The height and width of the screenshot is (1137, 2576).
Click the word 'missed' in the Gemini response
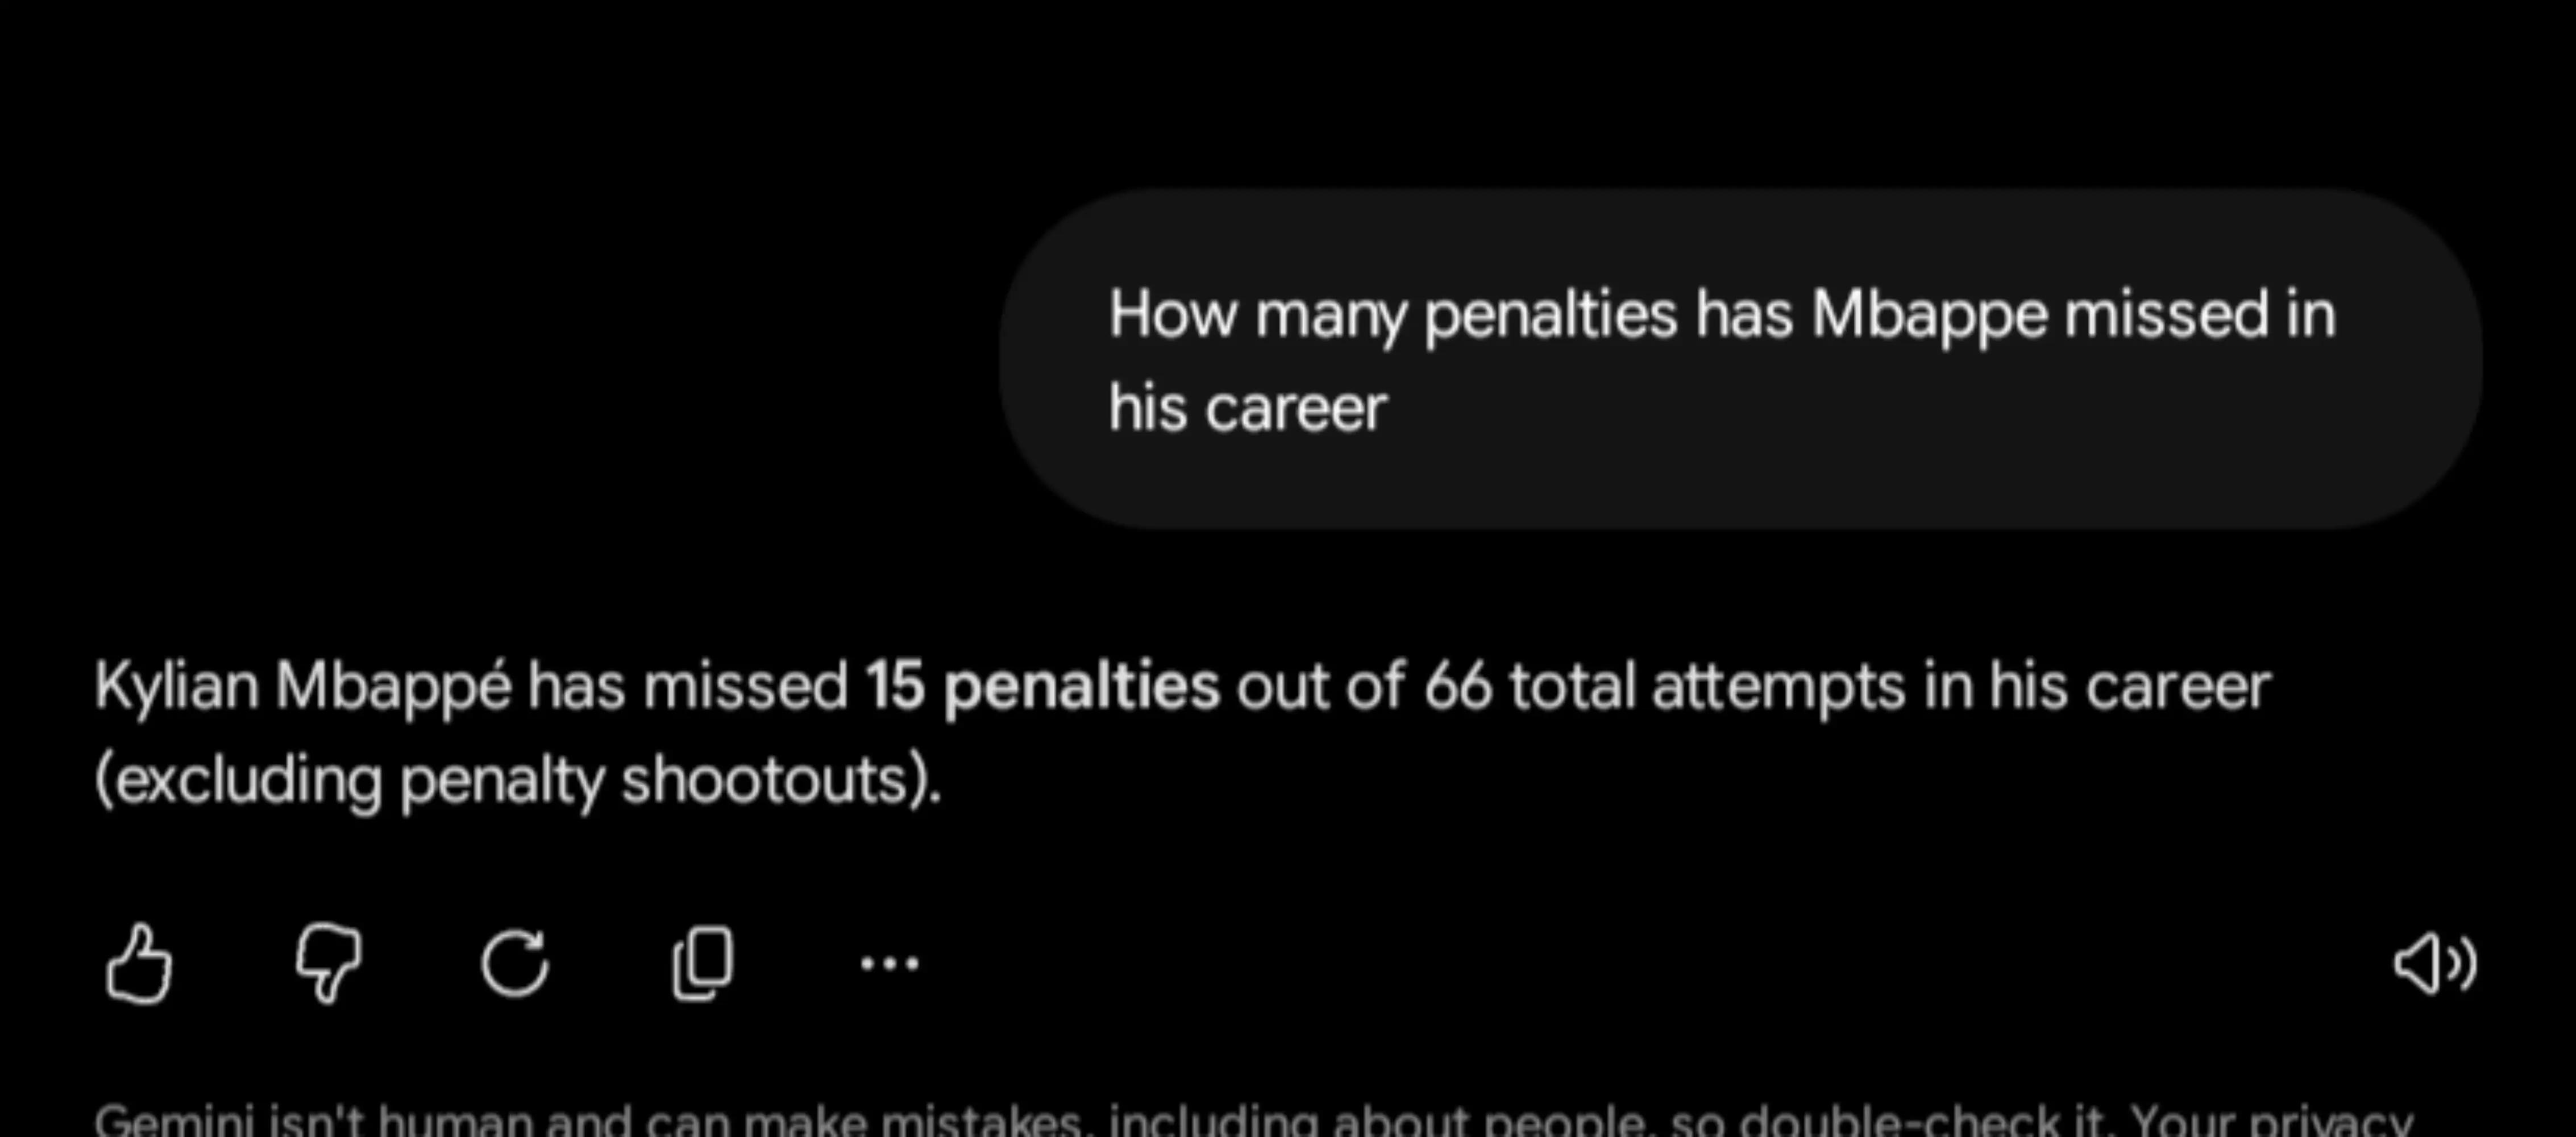click(746, 687)
